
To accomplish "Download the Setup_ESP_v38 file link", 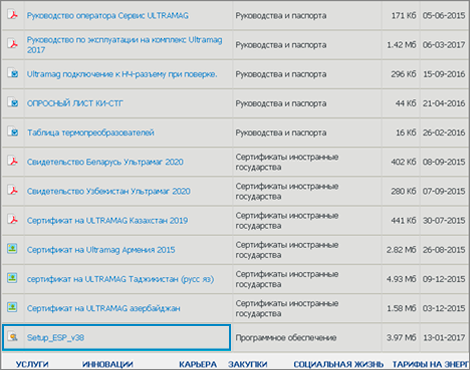I will 55,338.
